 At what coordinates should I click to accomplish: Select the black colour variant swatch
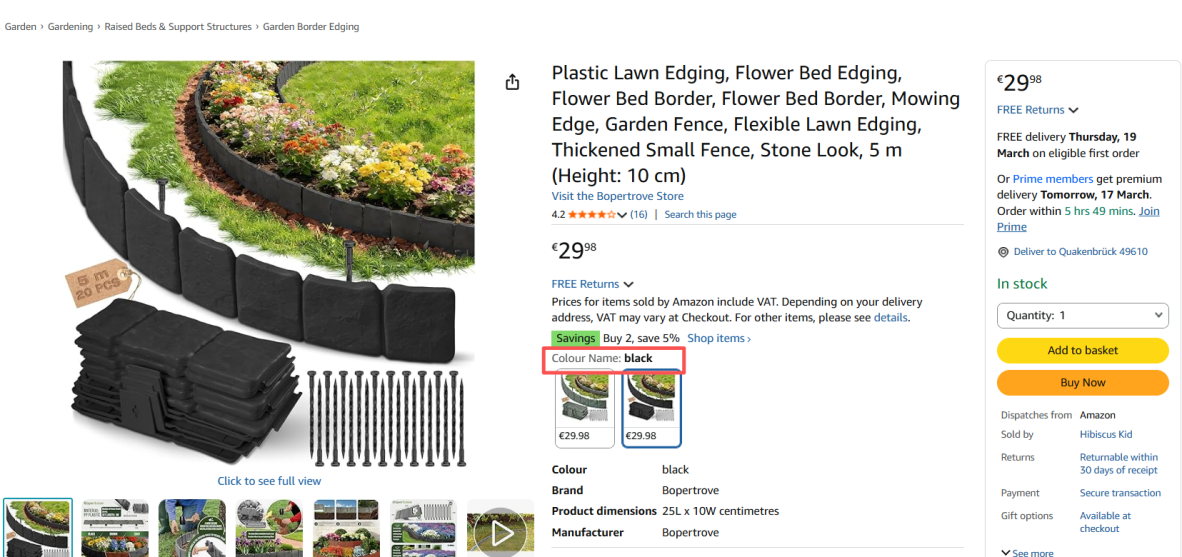point(651,407)
